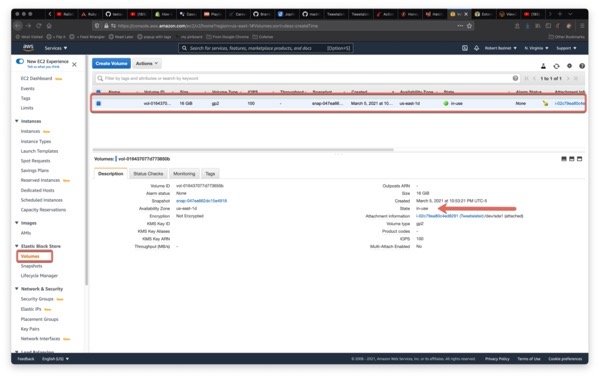This screenshot has height=378, width=599.
Task: Collapse the Elastic Block Store section
Action: pos(16,246)
